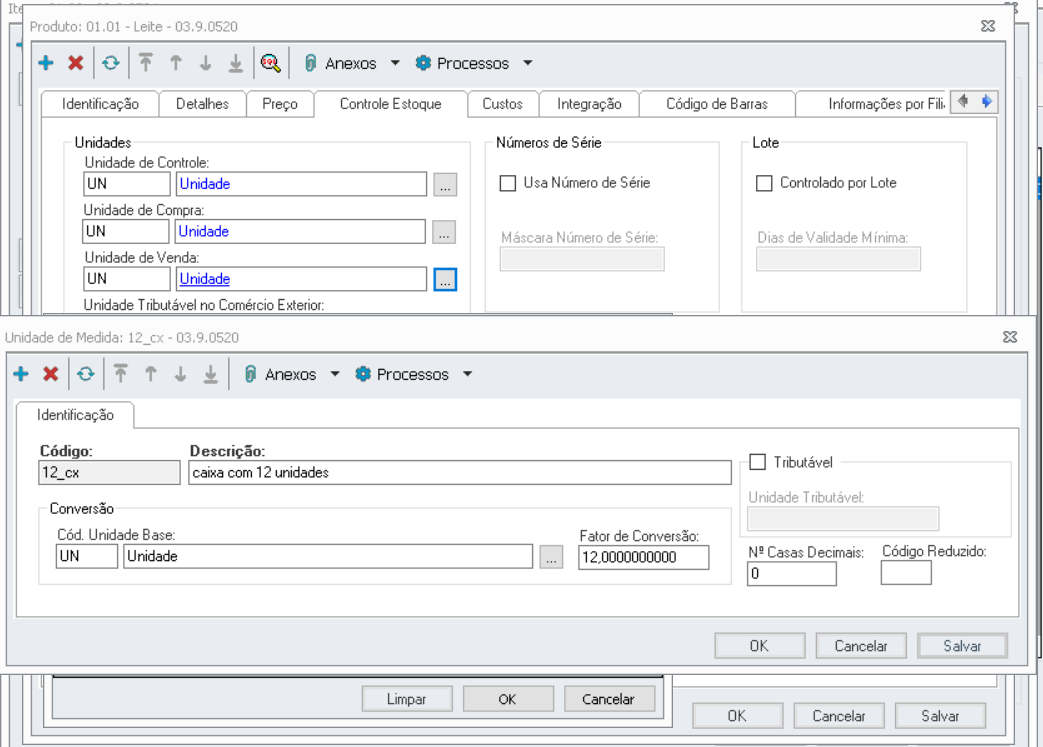Click the Cód. Unidade Base UN code field

87,556
